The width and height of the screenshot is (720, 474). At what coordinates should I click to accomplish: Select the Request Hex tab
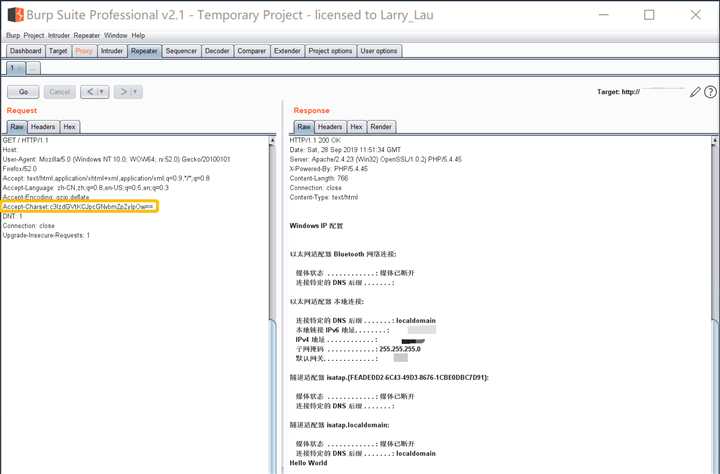[70, 127]
